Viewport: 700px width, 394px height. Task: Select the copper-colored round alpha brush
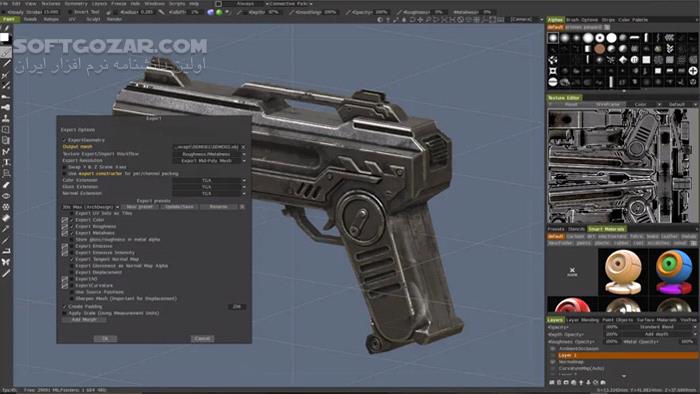tap(600, 49)
